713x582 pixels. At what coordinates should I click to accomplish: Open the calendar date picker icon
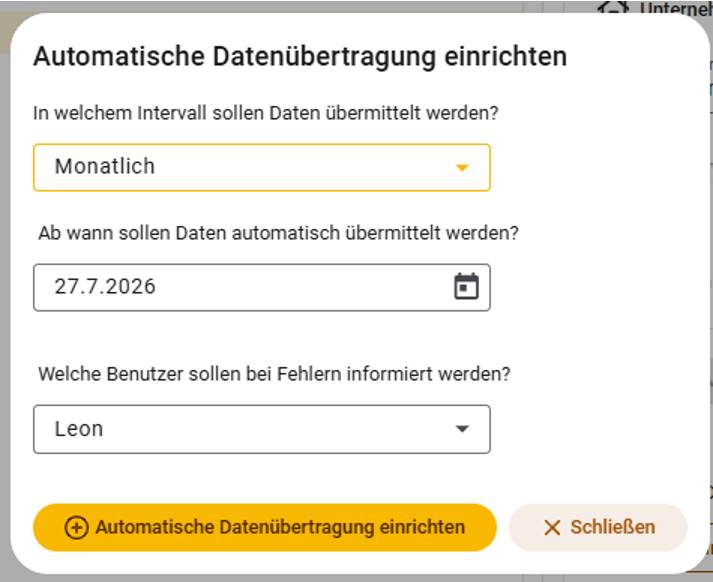pyautogui.click(x=466, y=286)
